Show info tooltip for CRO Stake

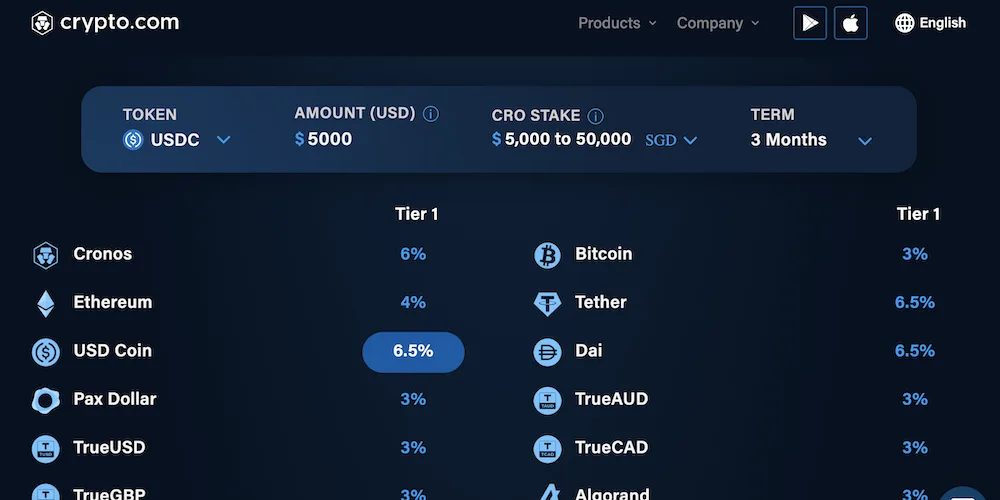point(596,116)
